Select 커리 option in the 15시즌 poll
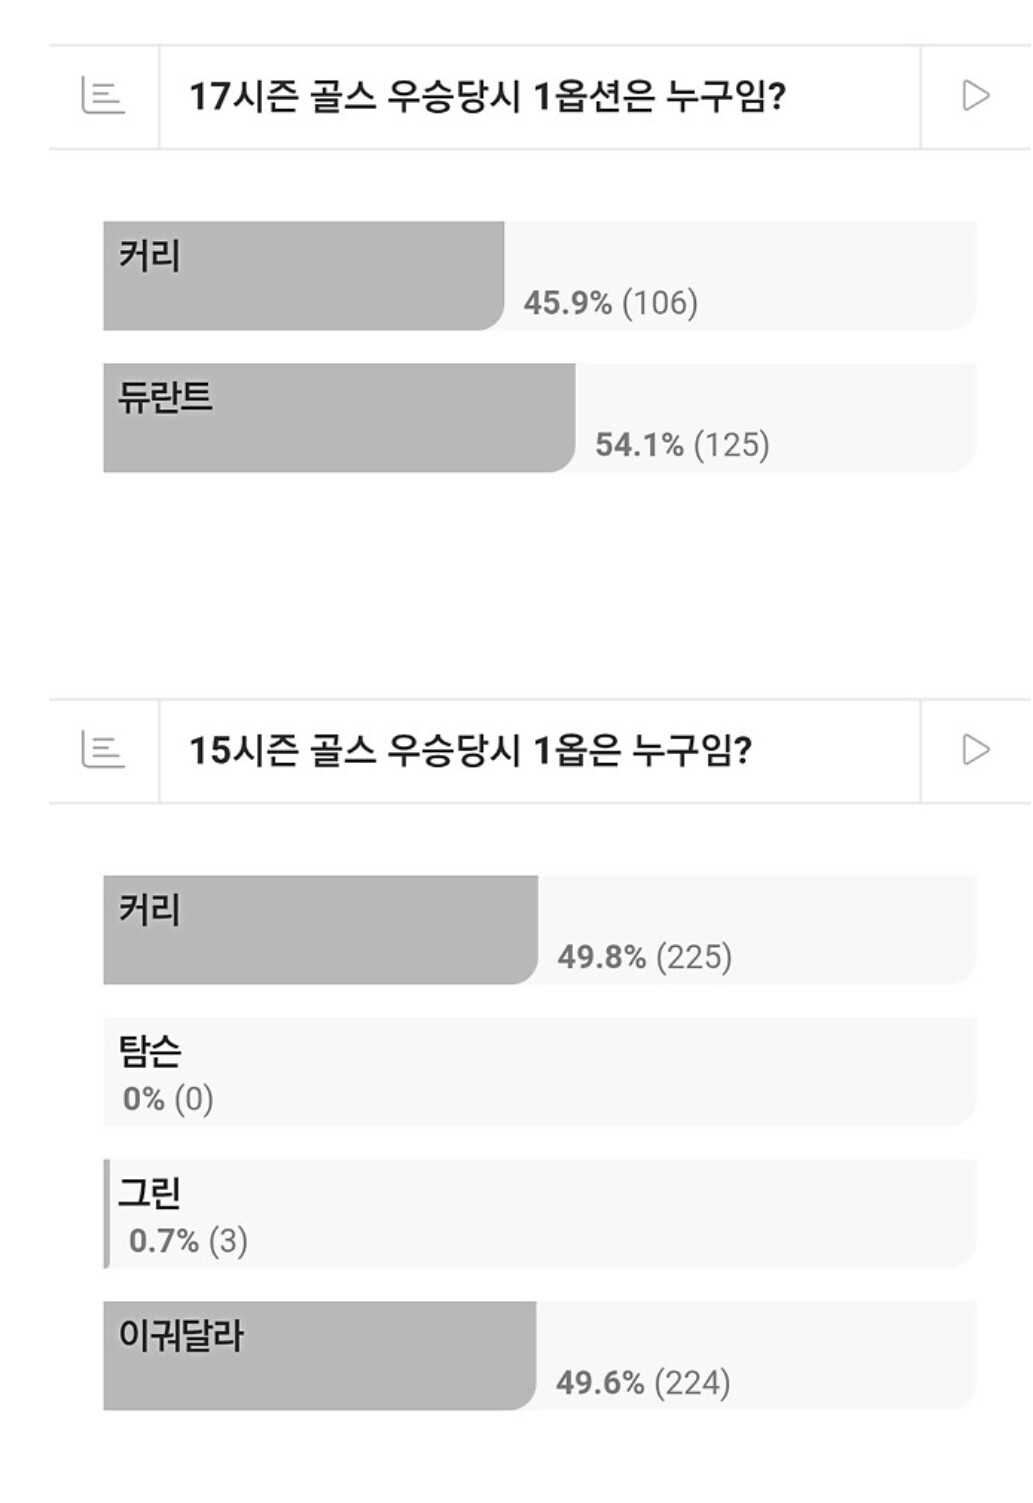 540,930
